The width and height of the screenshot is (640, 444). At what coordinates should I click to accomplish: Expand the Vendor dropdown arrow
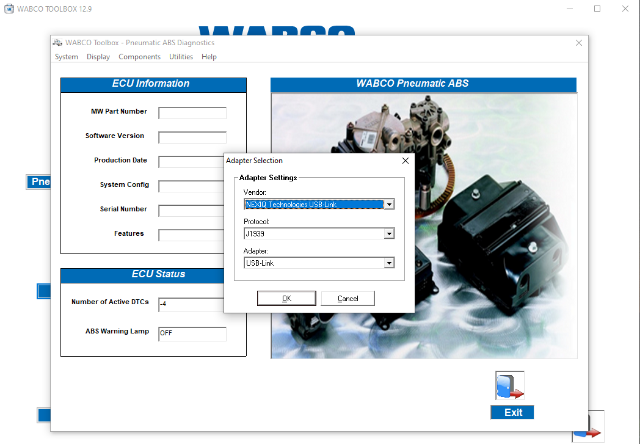tap(389, 204)
